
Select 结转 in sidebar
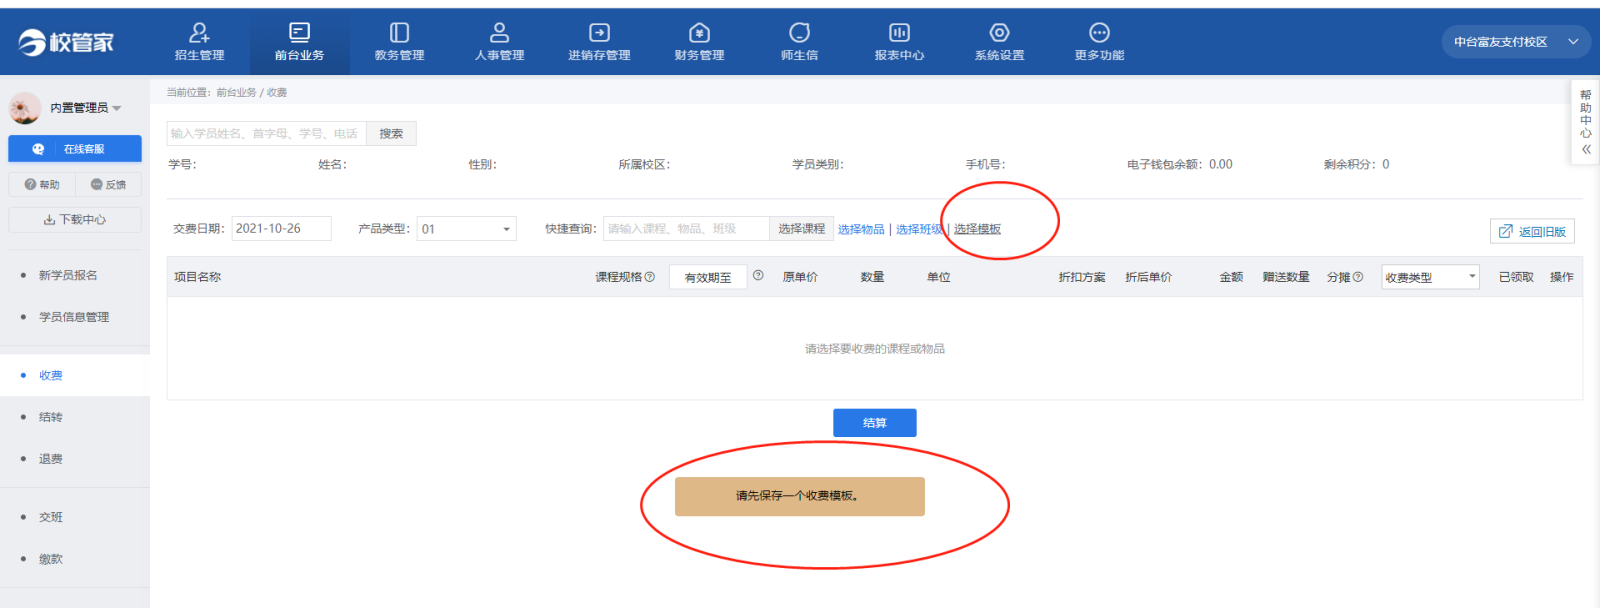pos(51,417)
